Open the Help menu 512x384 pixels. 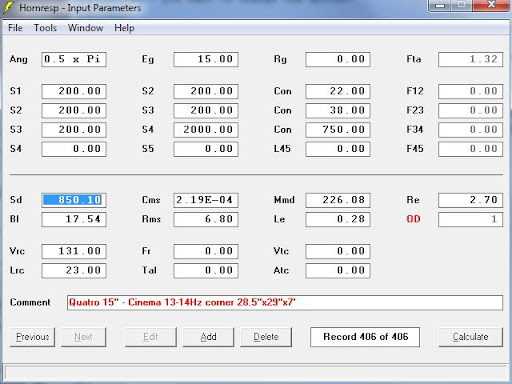(124, 28)
